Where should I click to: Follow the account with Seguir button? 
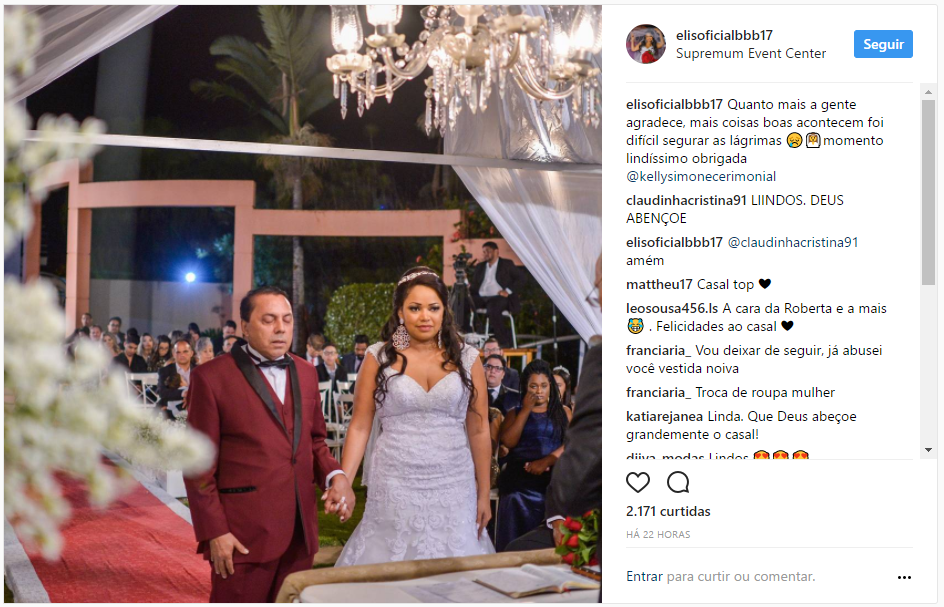883,44
